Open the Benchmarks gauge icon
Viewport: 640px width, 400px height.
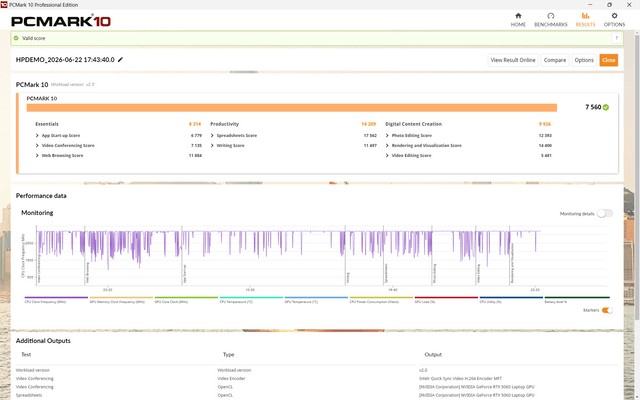(x=551, y=16)
